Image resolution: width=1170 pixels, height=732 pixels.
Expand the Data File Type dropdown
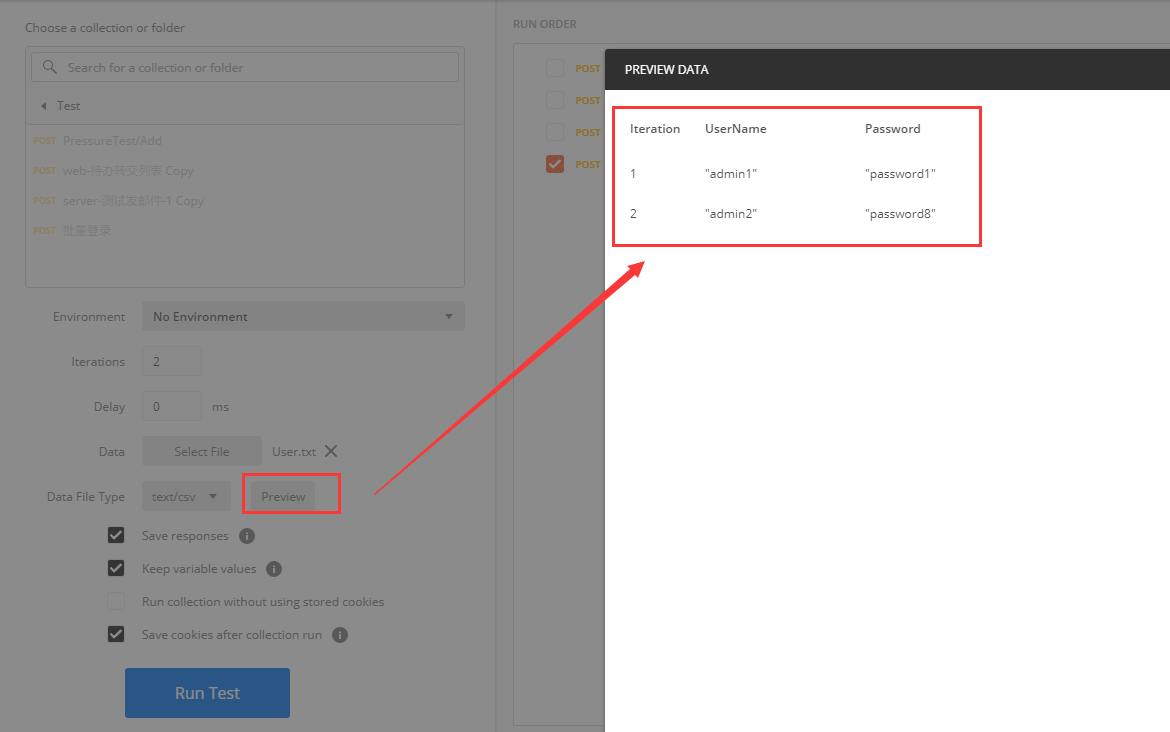point(186,497)
